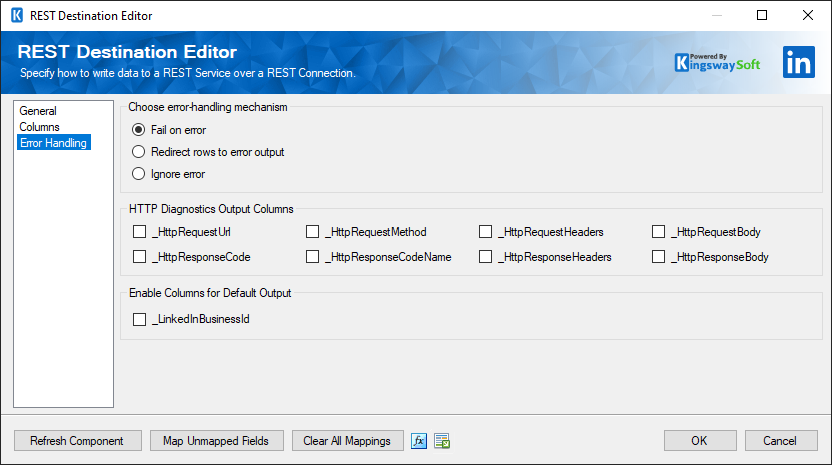832x465 pixels.
Task: Tick the _HttpRequestHeaders checkbox
Action: pyautogui.click(x=486, y=231)
